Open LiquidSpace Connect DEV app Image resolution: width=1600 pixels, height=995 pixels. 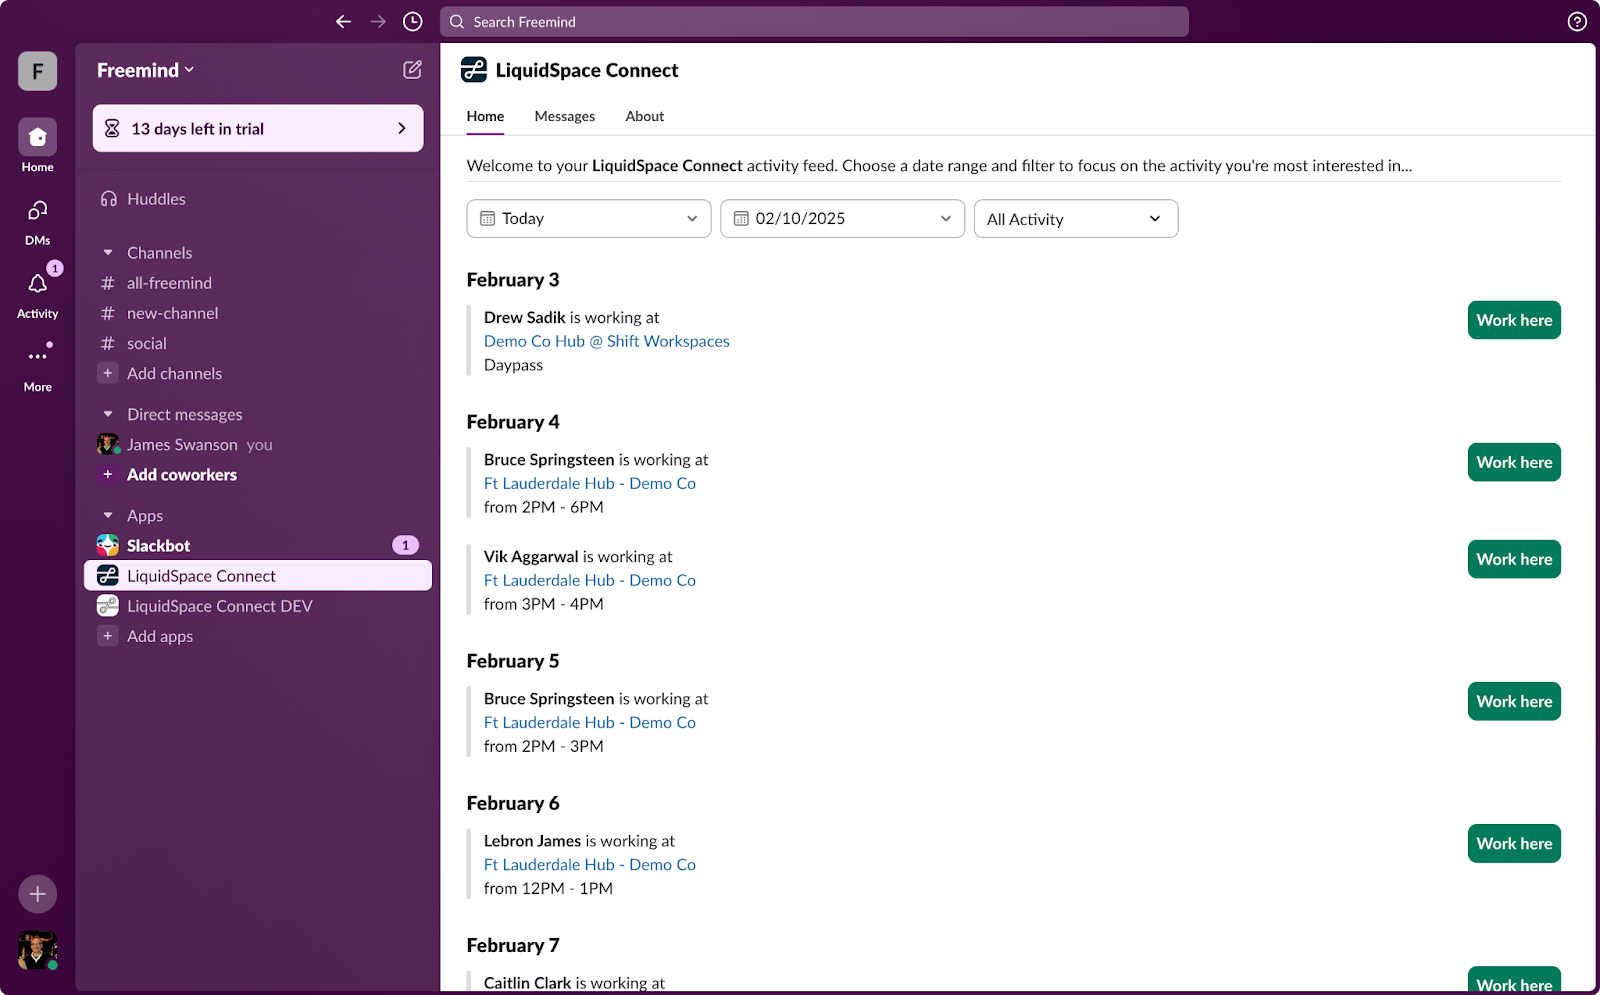(x=258, y=606)
